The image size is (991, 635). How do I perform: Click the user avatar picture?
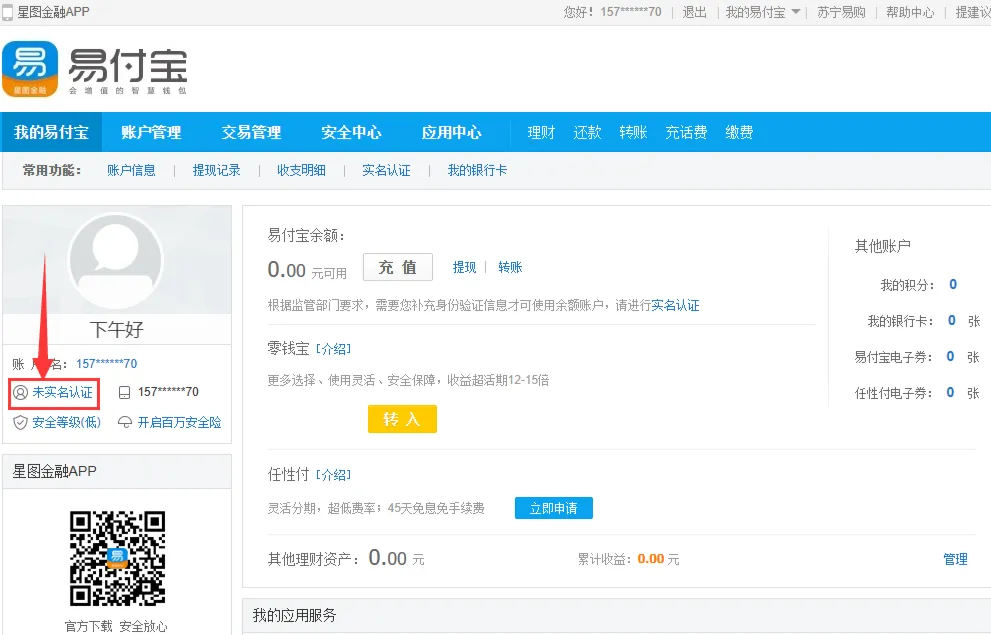(x=116, y=260)
